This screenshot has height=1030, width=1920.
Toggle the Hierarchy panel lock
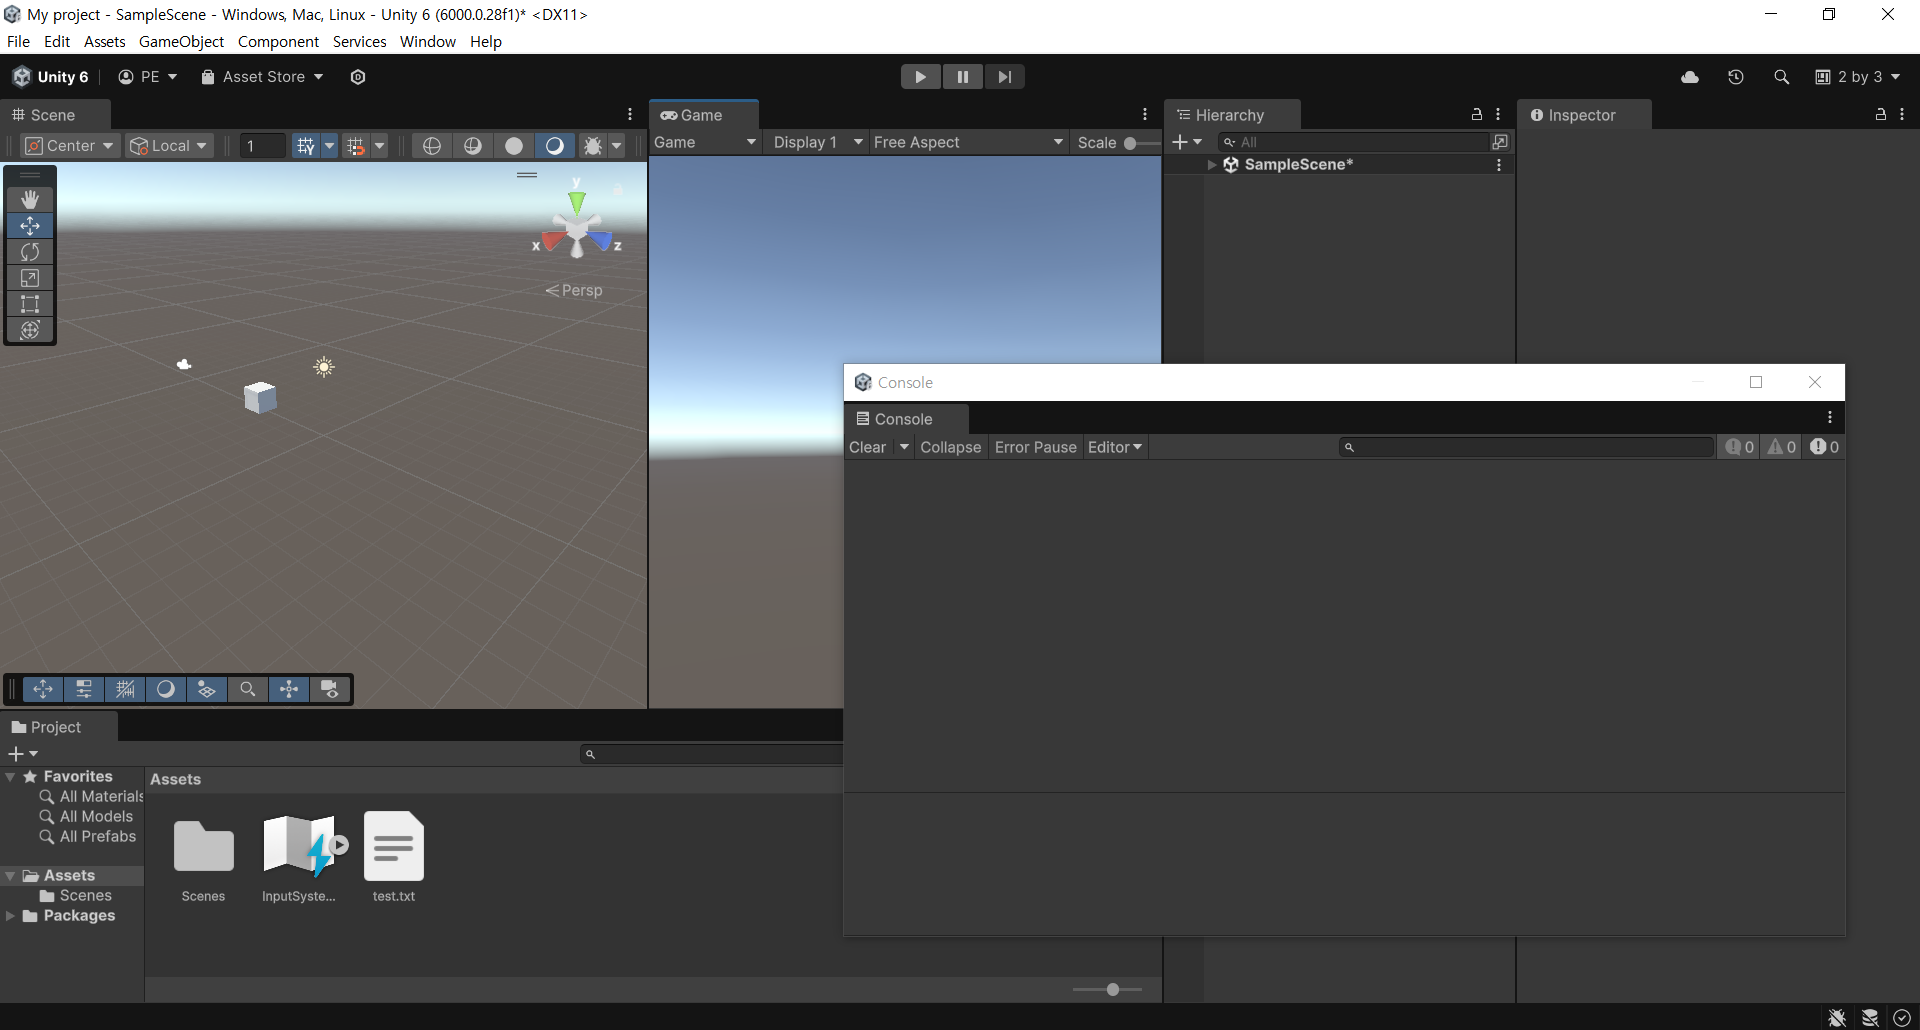click(1477, 115)
